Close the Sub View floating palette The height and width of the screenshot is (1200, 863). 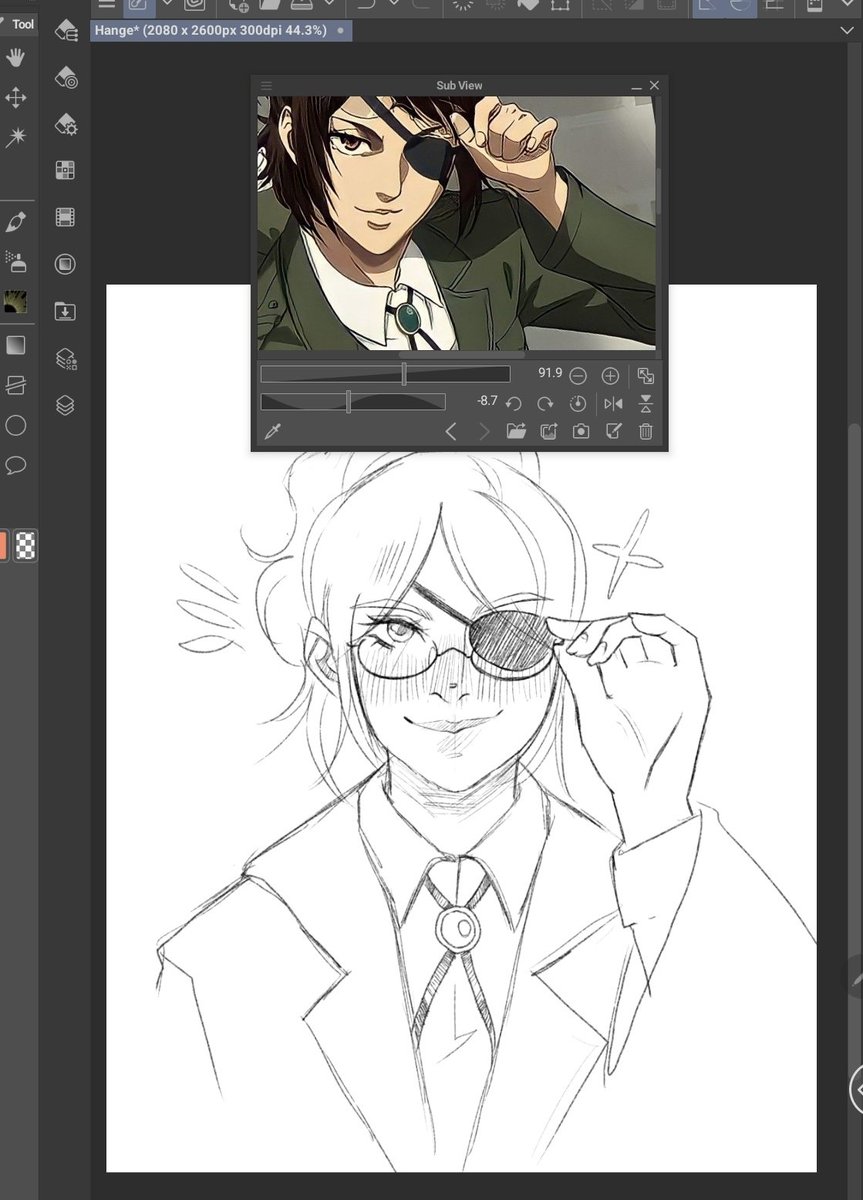pyautogui.click(x=655, y=86)
